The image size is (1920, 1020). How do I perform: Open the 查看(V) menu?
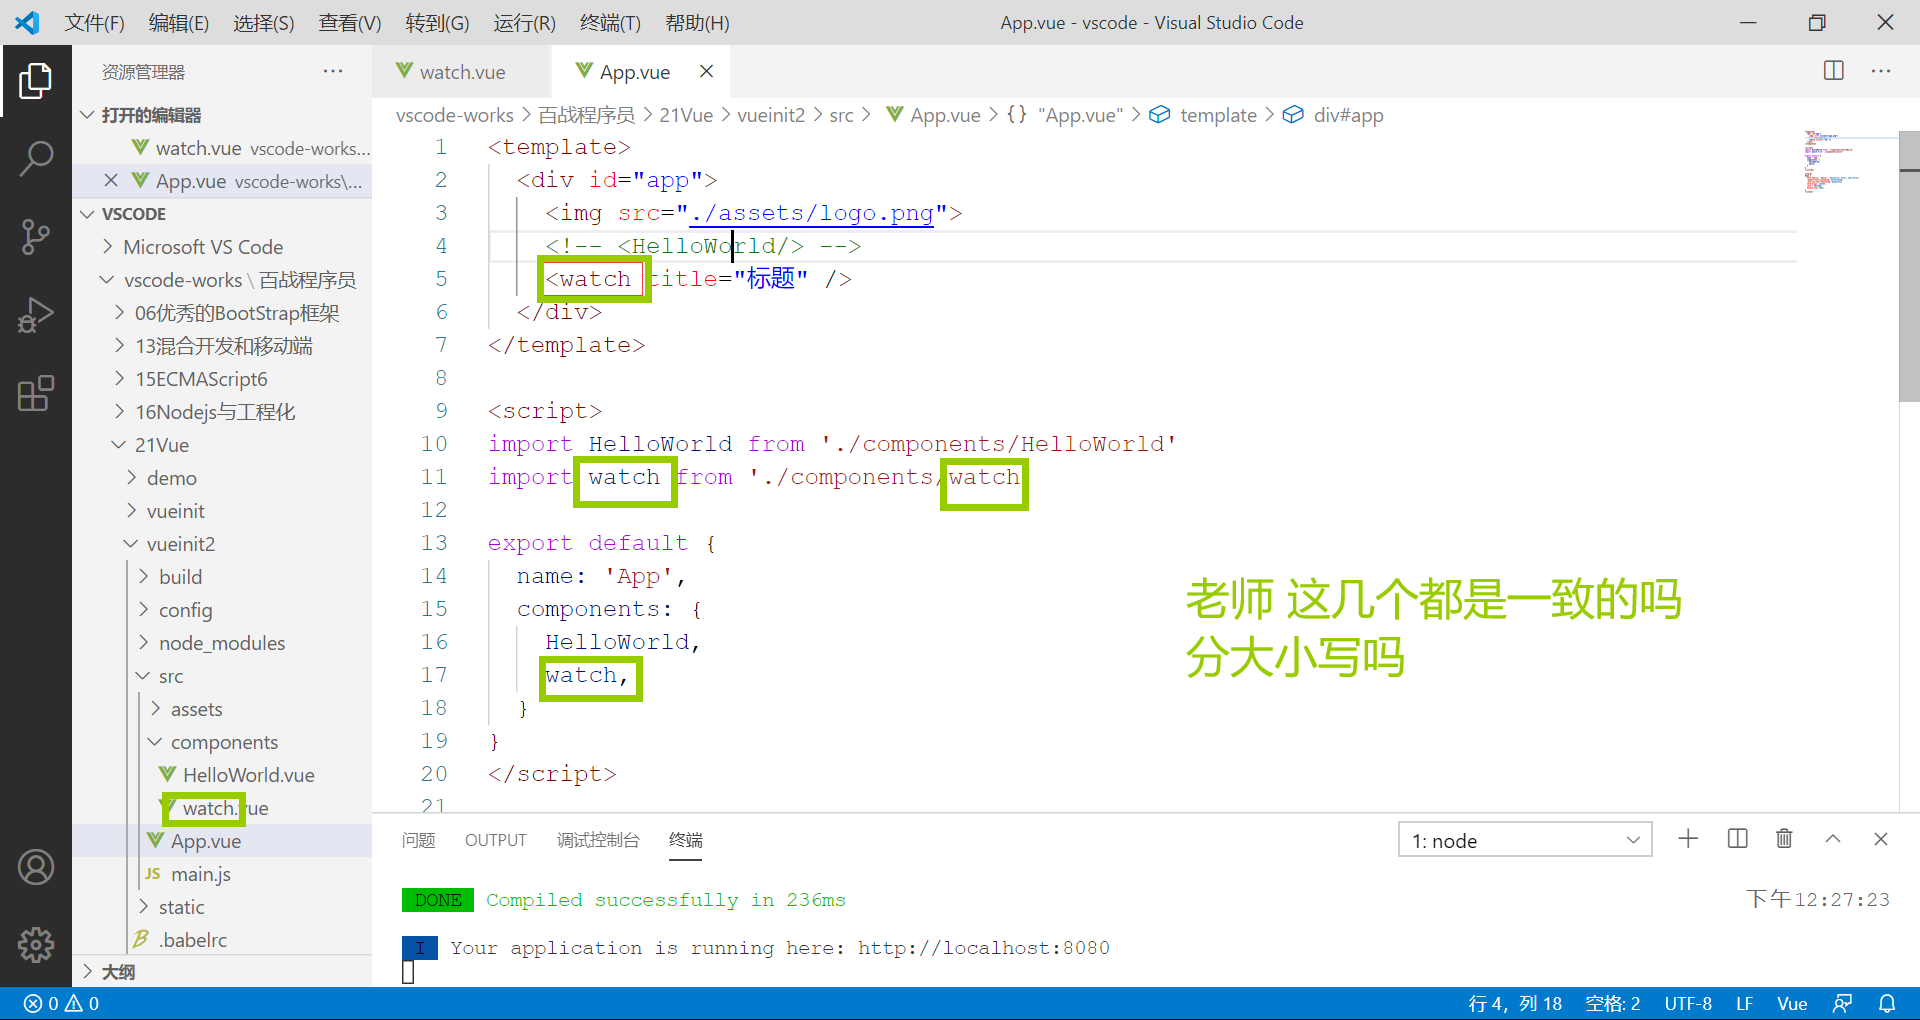click(x=350, y=23)
